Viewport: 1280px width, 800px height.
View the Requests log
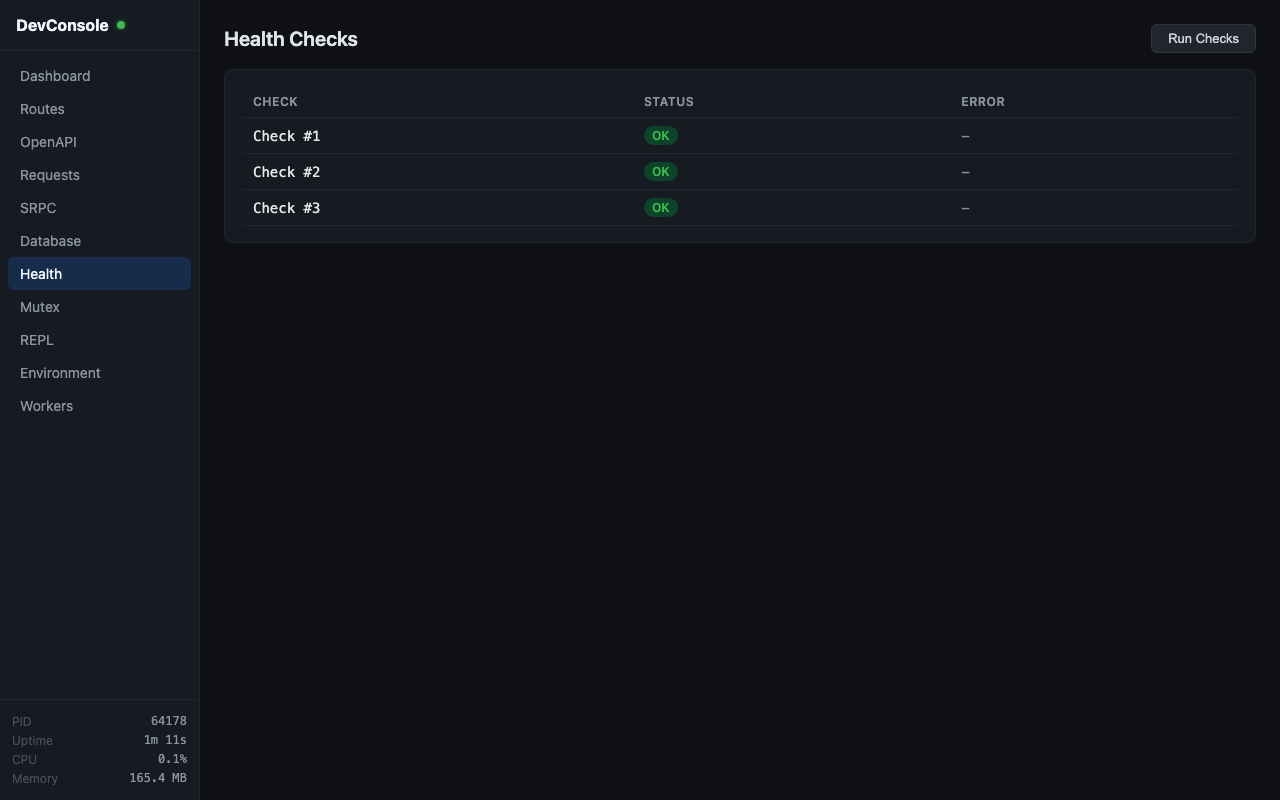(x=49, y=175)
